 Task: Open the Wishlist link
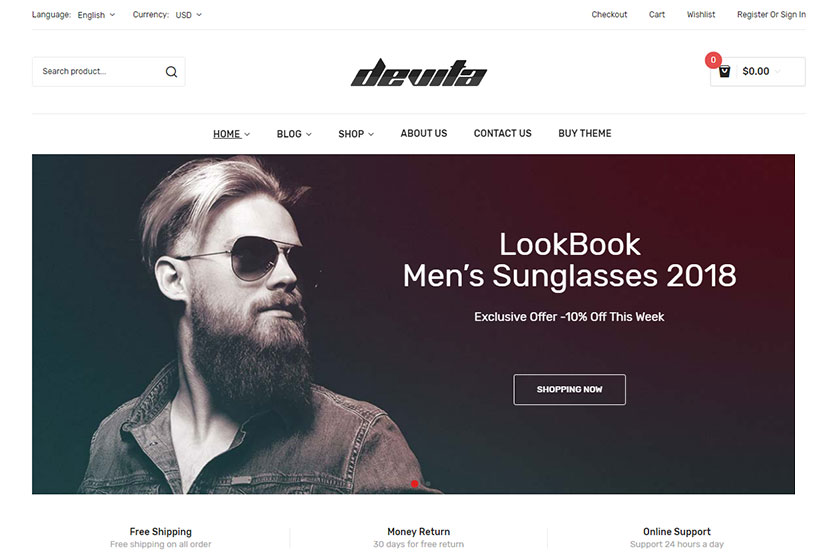click(701, 15)
